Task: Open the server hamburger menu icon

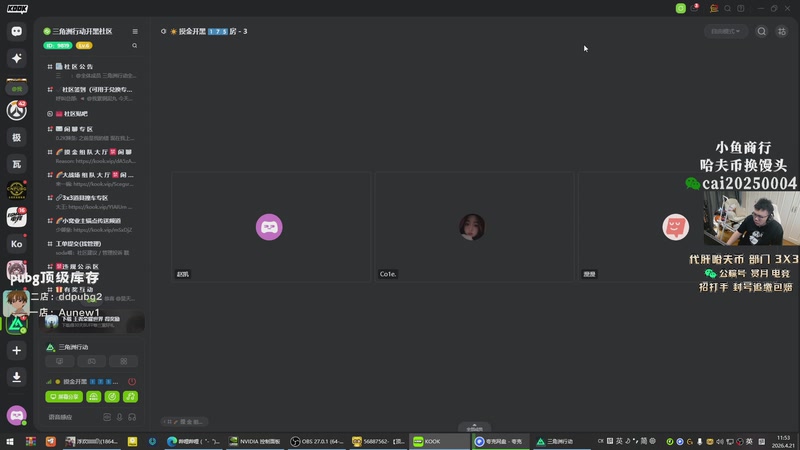Action: 135,32
